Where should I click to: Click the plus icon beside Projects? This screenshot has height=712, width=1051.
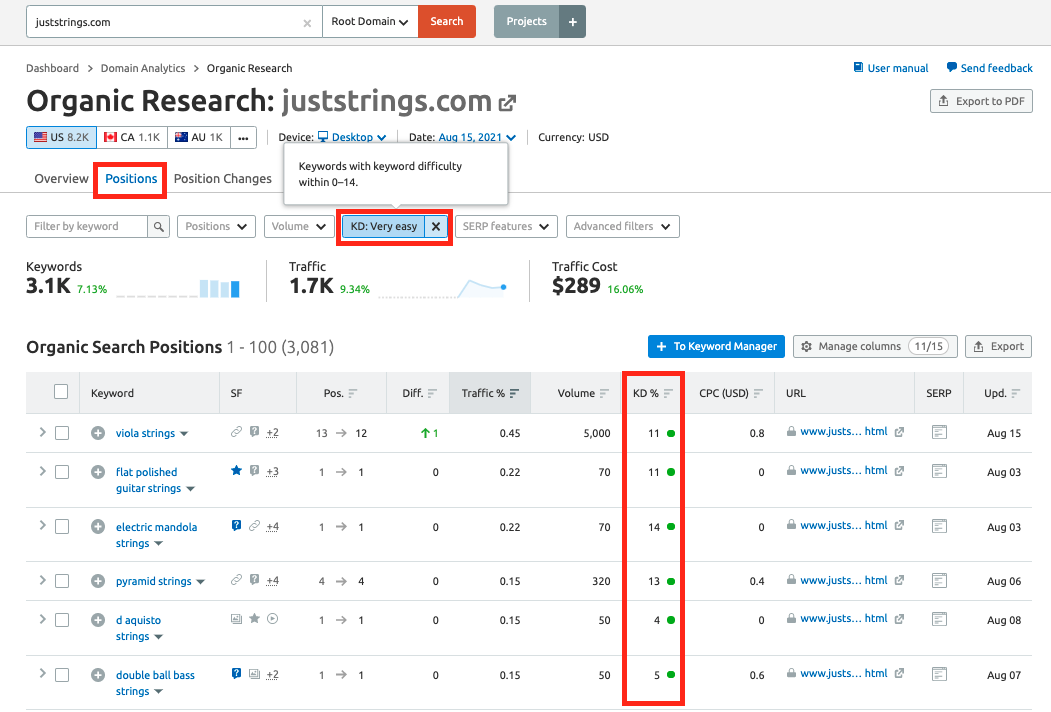click(572, 21)
